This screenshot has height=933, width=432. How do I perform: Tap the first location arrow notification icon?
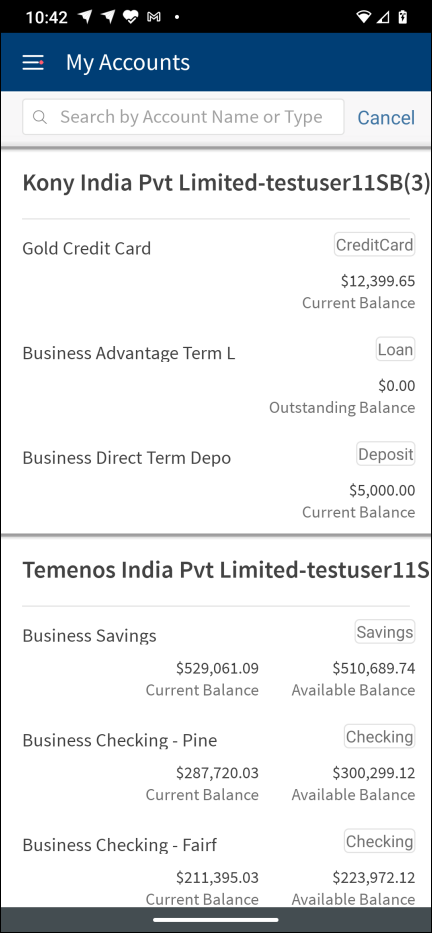pyautogui.click(x=86, y=17)
